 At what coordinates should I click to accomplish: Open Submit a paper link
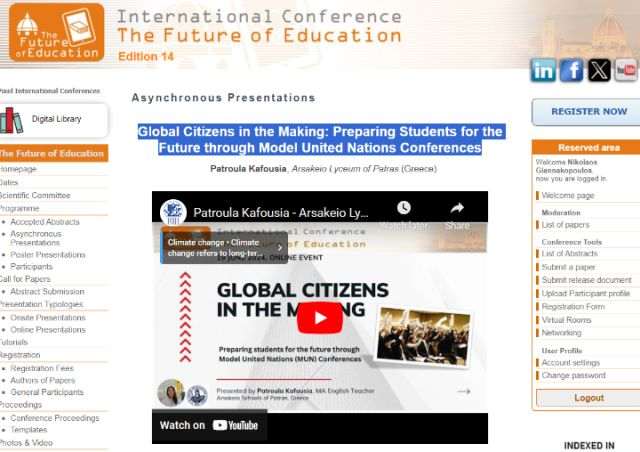(x=568, y=267)
